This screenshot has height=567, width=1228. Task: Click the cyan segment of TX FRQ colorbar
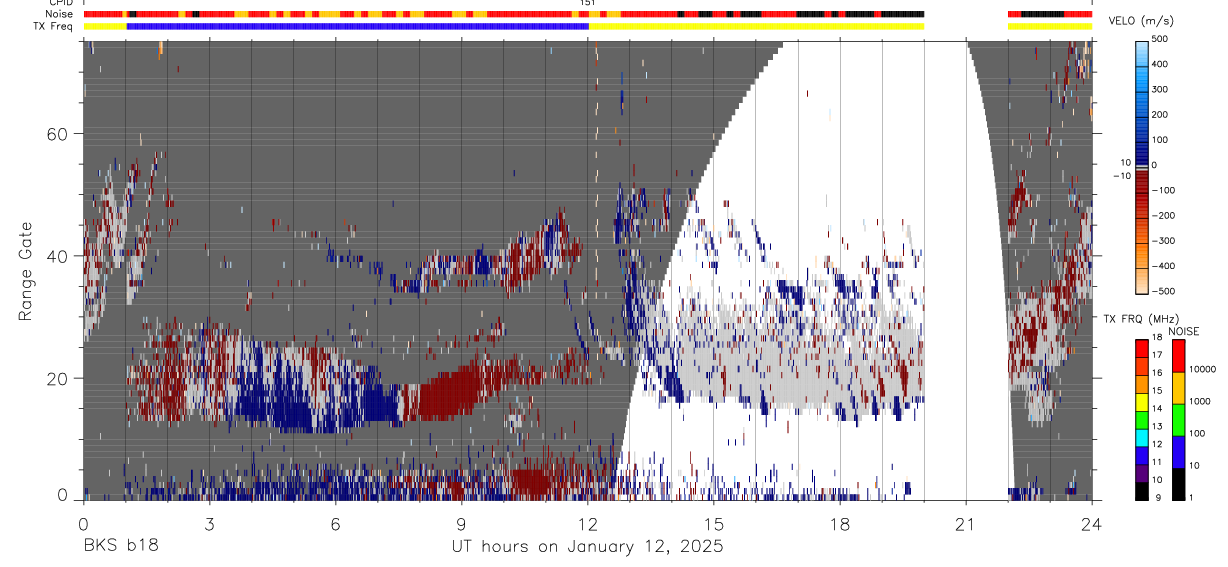(x=1141, y=438)
